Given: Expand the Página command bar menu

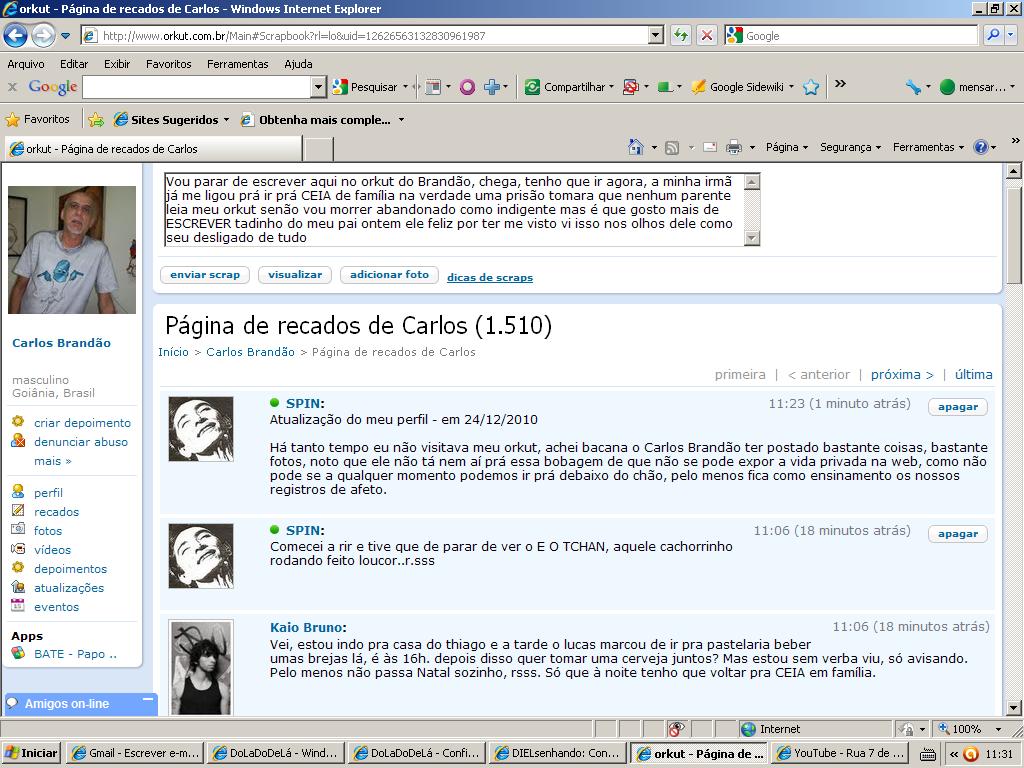Looking at the screenshot, I should (x=787, y=147).
